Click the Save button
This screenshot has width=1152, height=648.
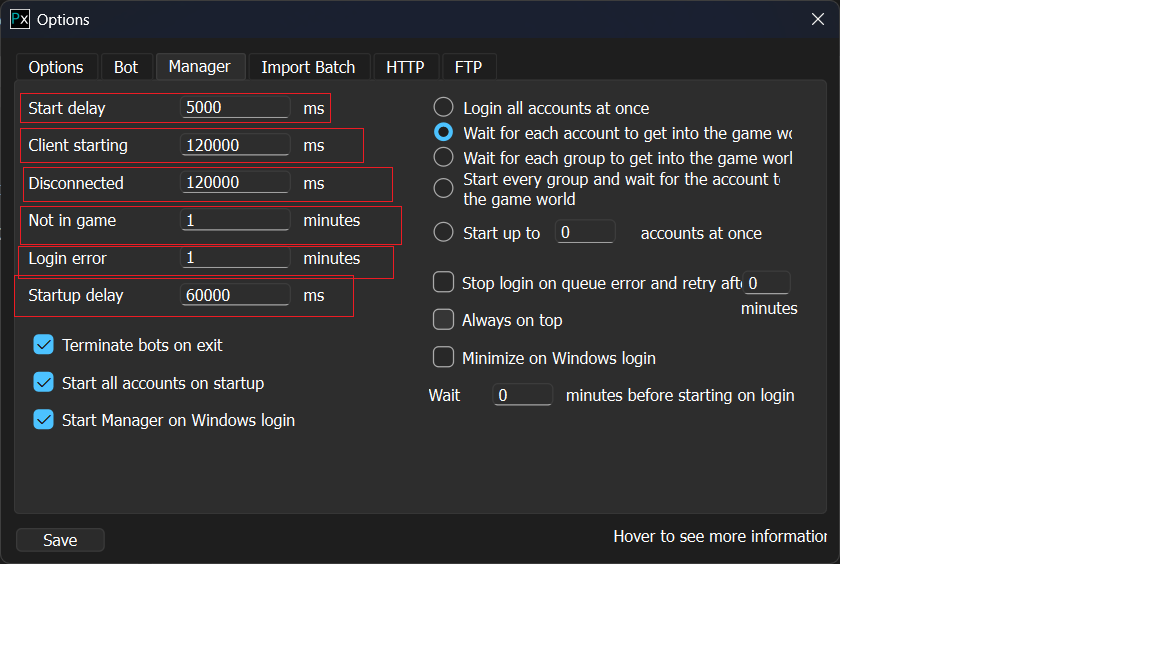click(60, 540)
